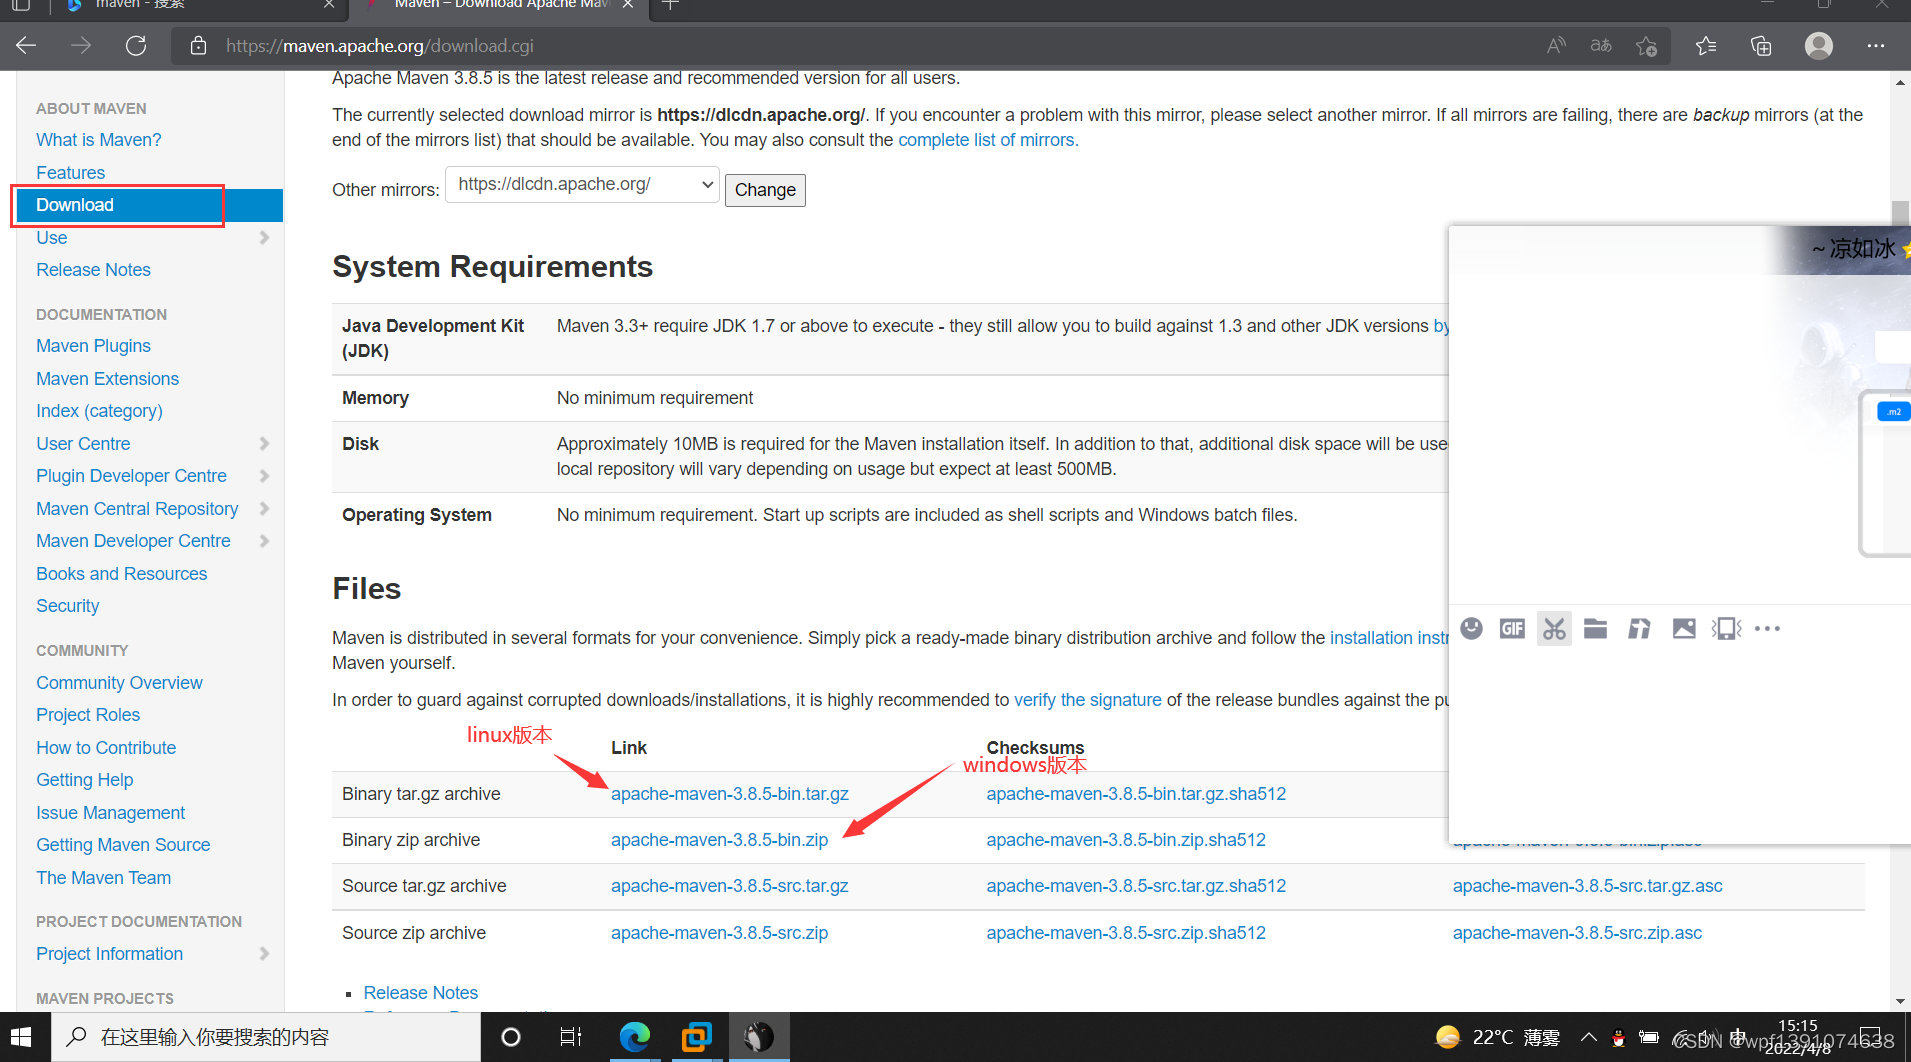Select Download in sidebar menu
This screenshot has width=1911, height=1062.
pos(150,205)
